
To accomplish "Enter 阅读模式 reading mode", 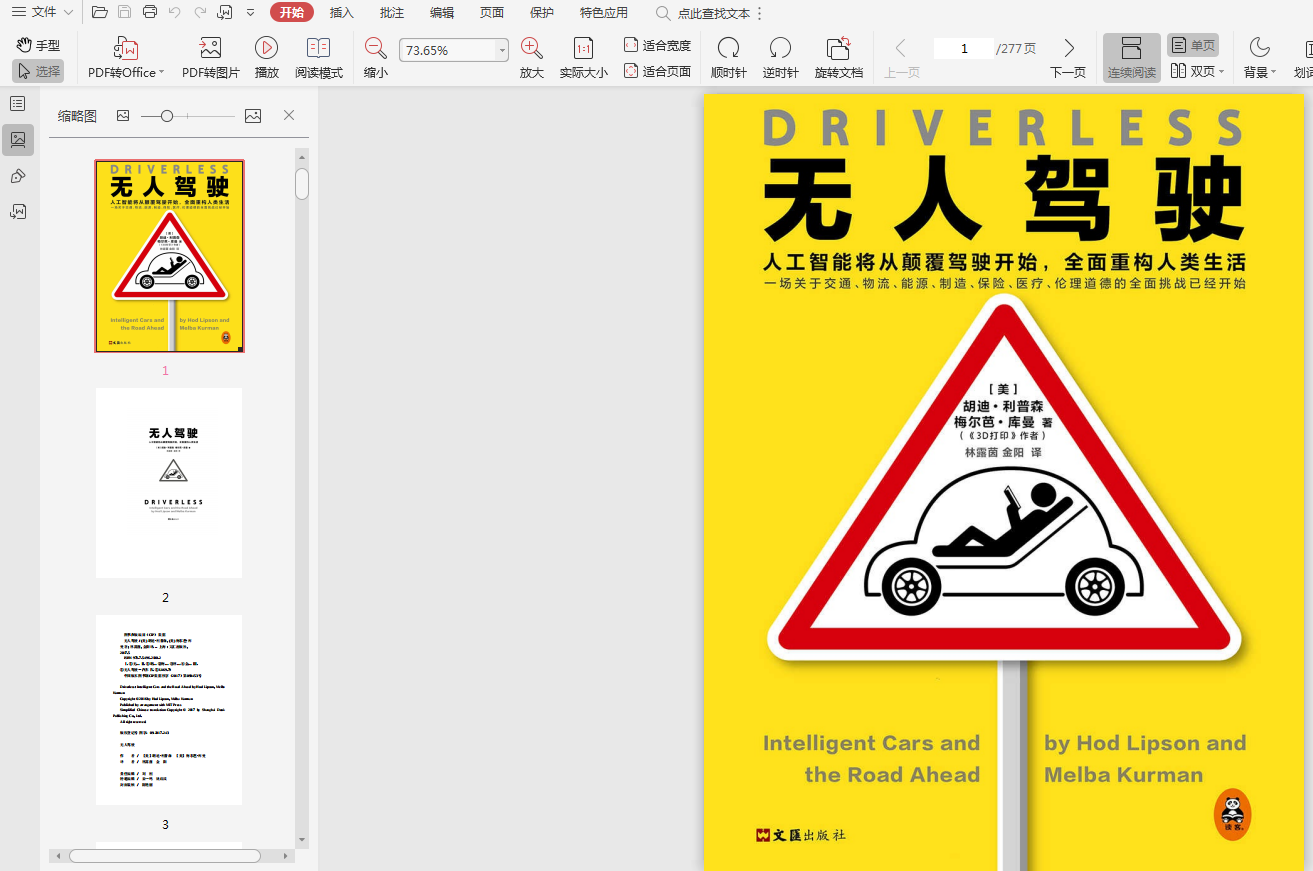I will 319,58.
